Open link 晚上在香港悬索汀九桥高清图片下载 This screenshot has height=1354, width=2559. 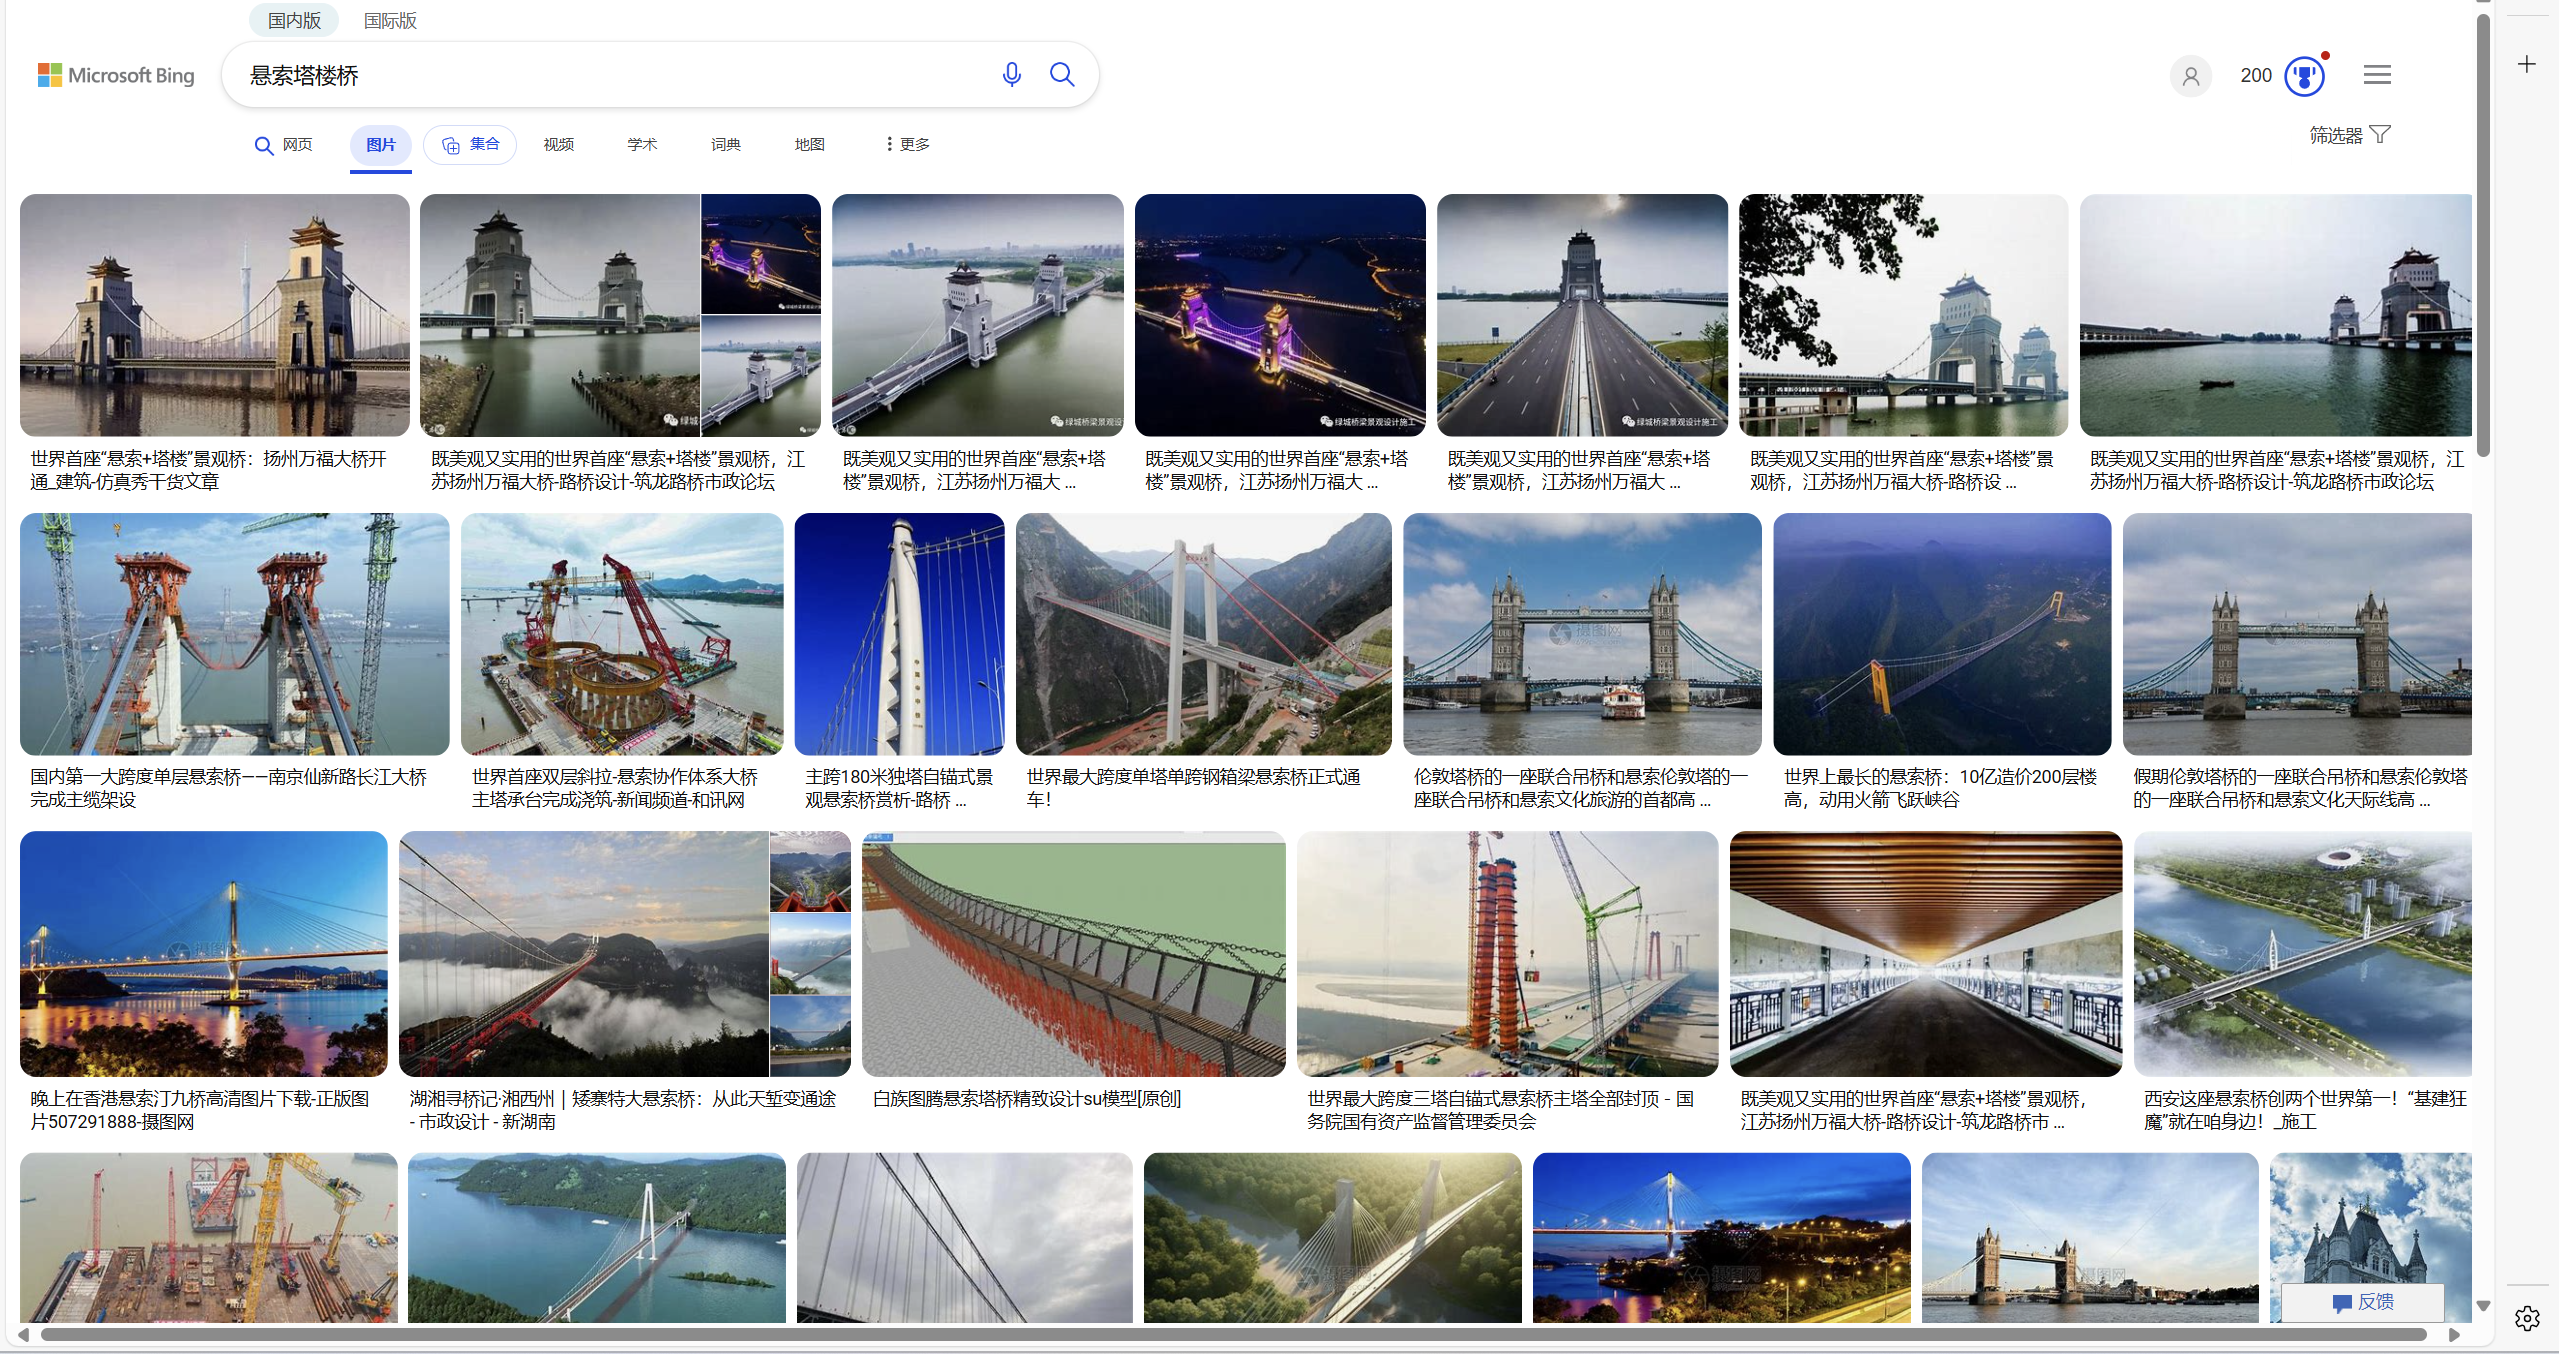199,1110
